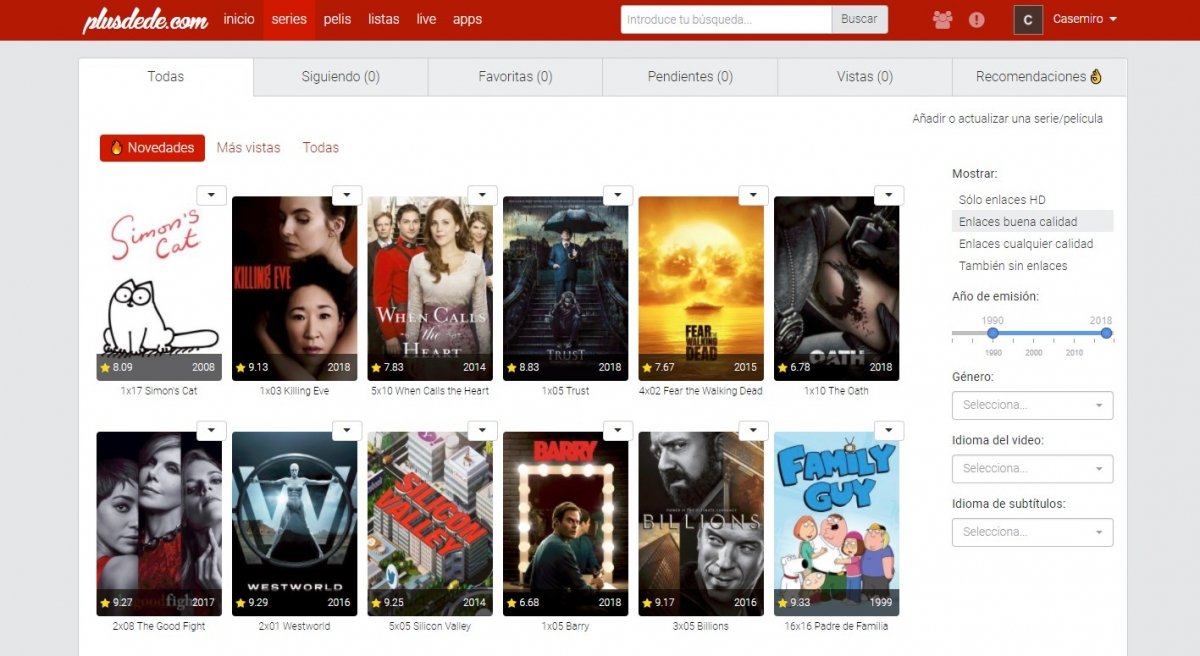This screenshot has height=656, width=1200.
Task: Open the friends group icon in header
Action: (942, 19)
